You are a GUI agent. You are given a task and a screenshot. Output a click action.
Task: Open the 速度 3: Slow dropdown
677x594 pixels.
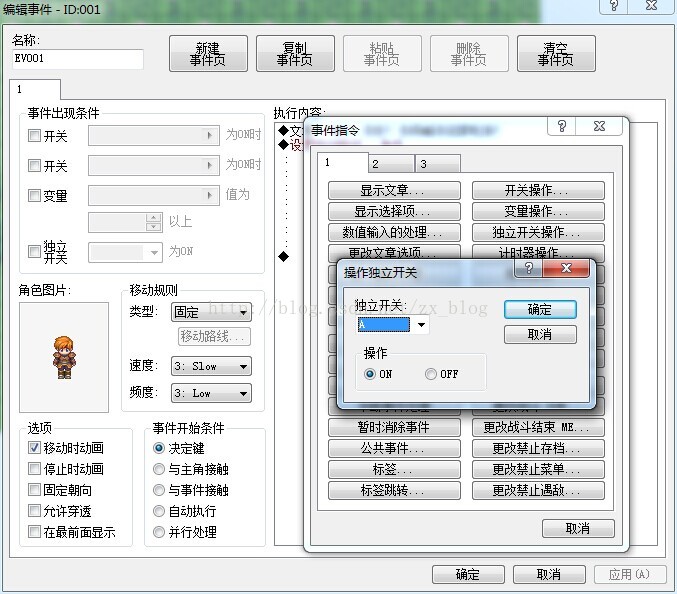[211, 367]
